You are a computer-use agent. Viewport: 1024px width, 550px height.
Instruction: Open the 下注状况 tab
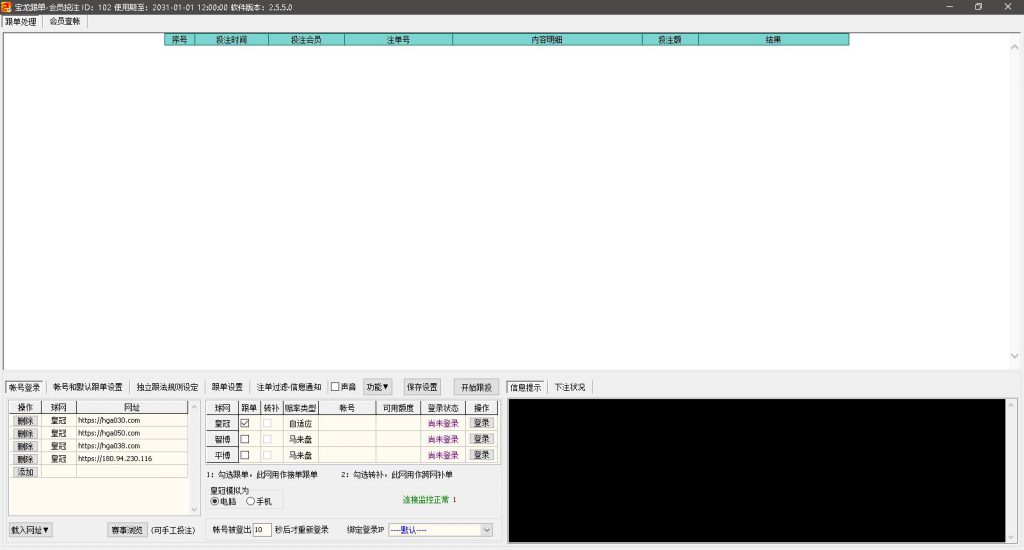(x=570, y=387)
